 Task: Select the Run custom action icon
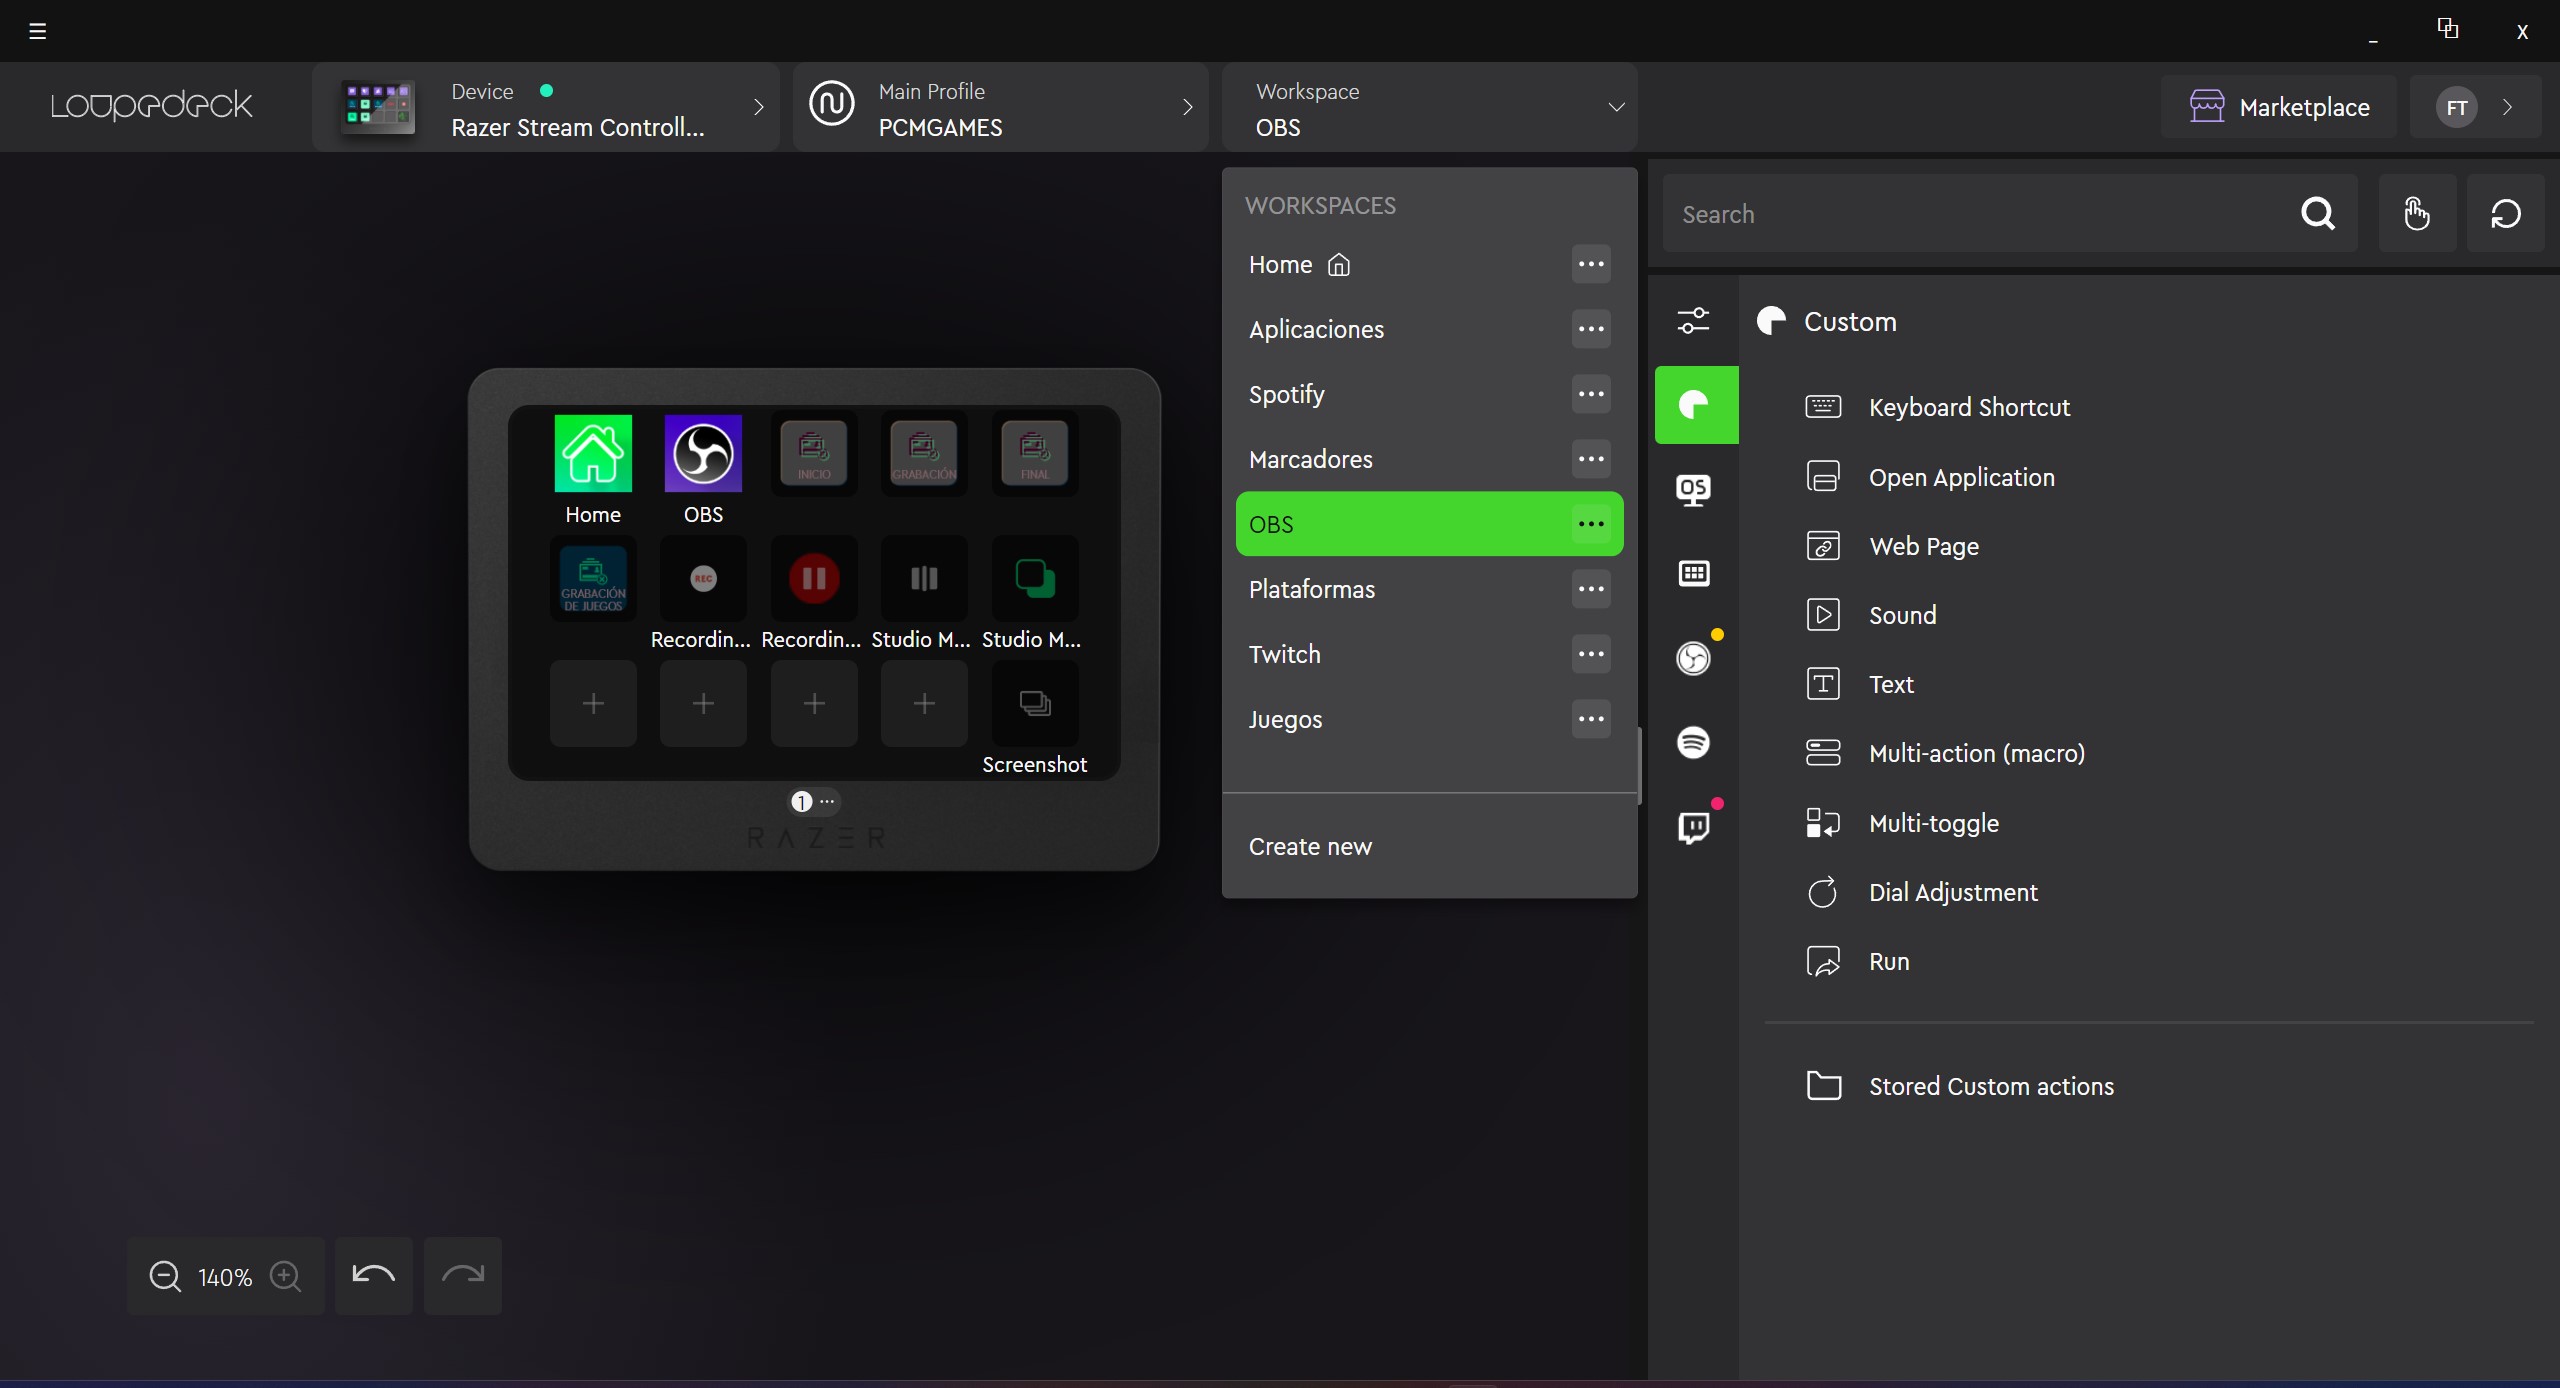1822,961
